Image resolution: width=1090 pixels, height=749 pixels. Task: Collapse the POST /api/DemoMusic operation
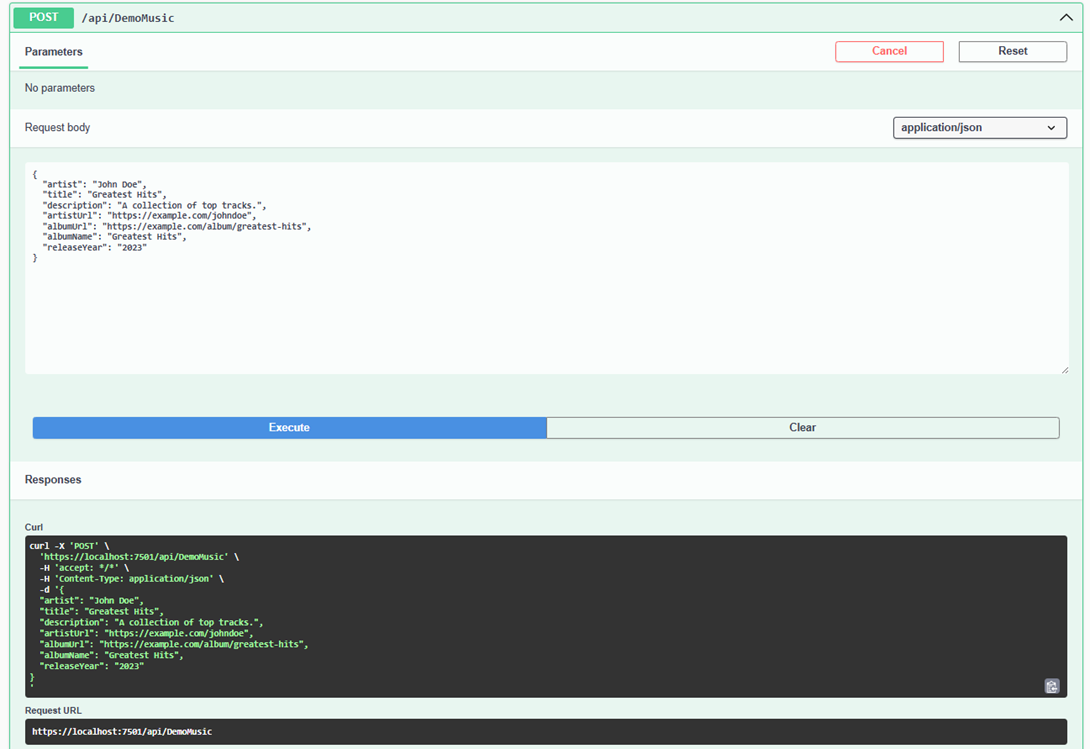tap(1065, 18)
